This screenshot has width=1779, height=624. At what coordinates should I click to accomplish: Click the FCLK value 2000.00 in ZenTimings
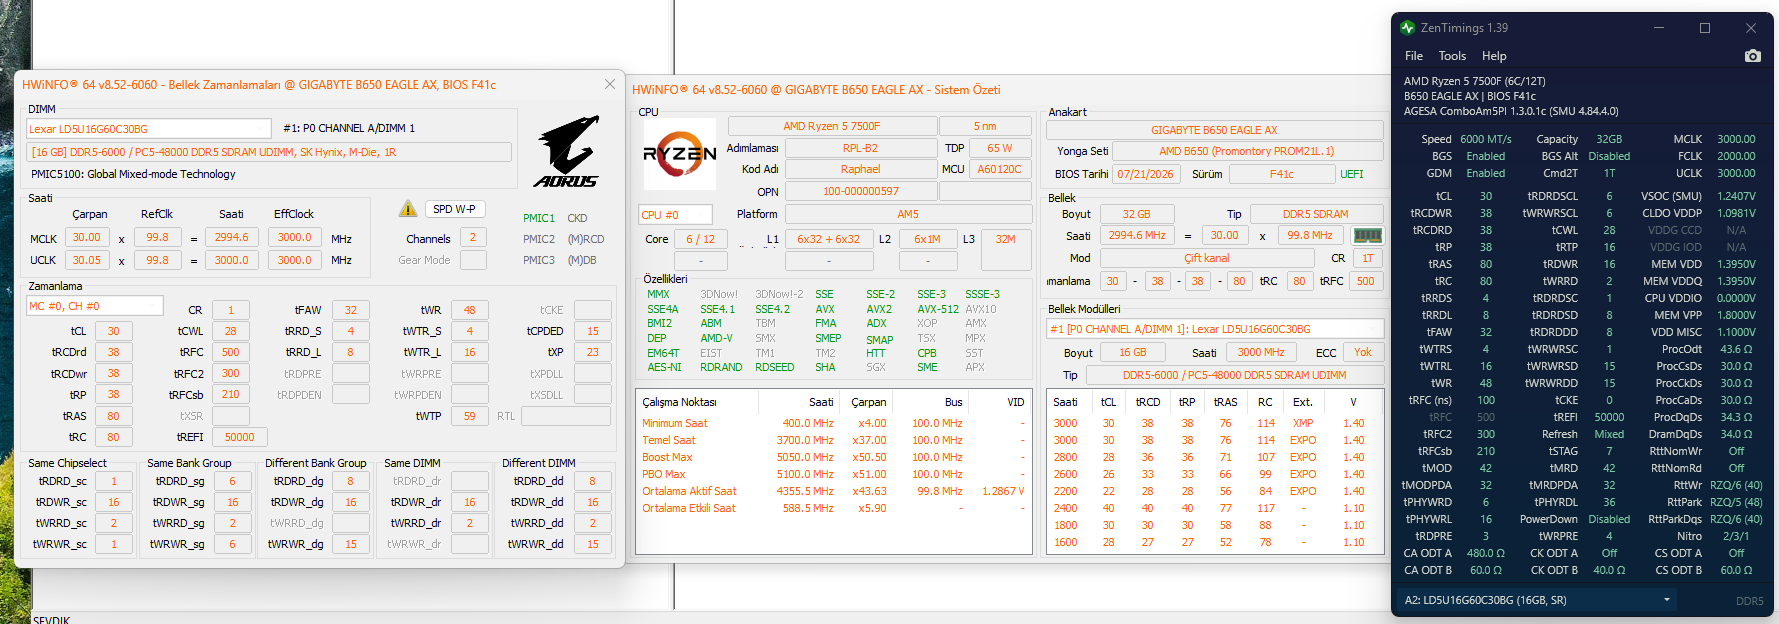(x=1736, y=156)
